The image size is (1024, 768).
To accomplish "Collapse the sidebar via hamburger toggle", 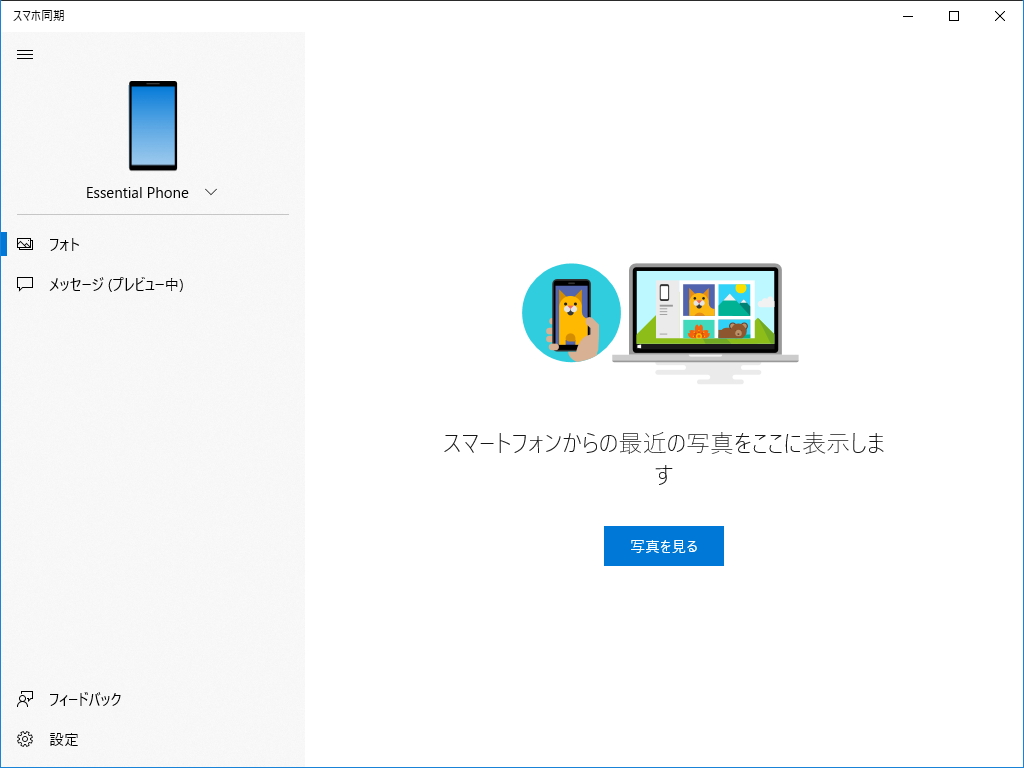I will 25,55.
